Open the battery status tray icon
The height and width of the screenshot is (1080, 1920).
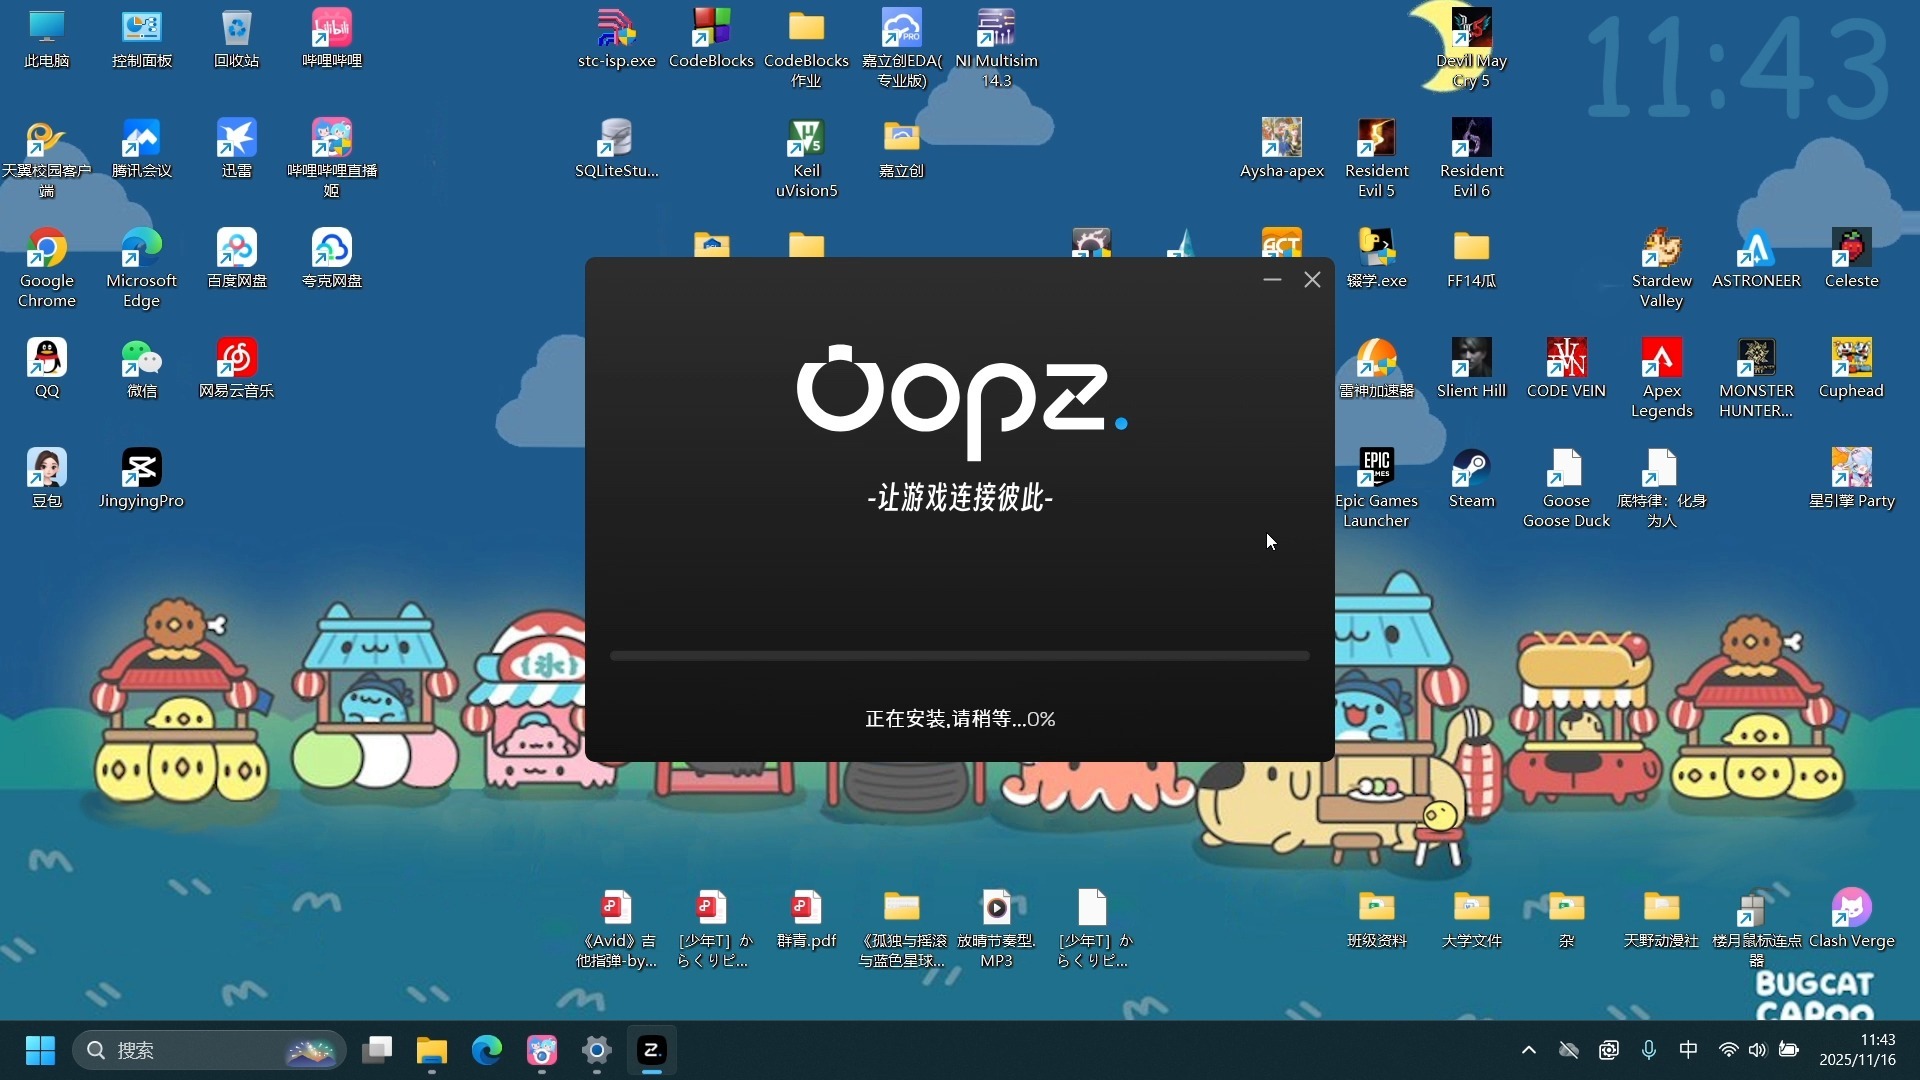point(1789,1050)
